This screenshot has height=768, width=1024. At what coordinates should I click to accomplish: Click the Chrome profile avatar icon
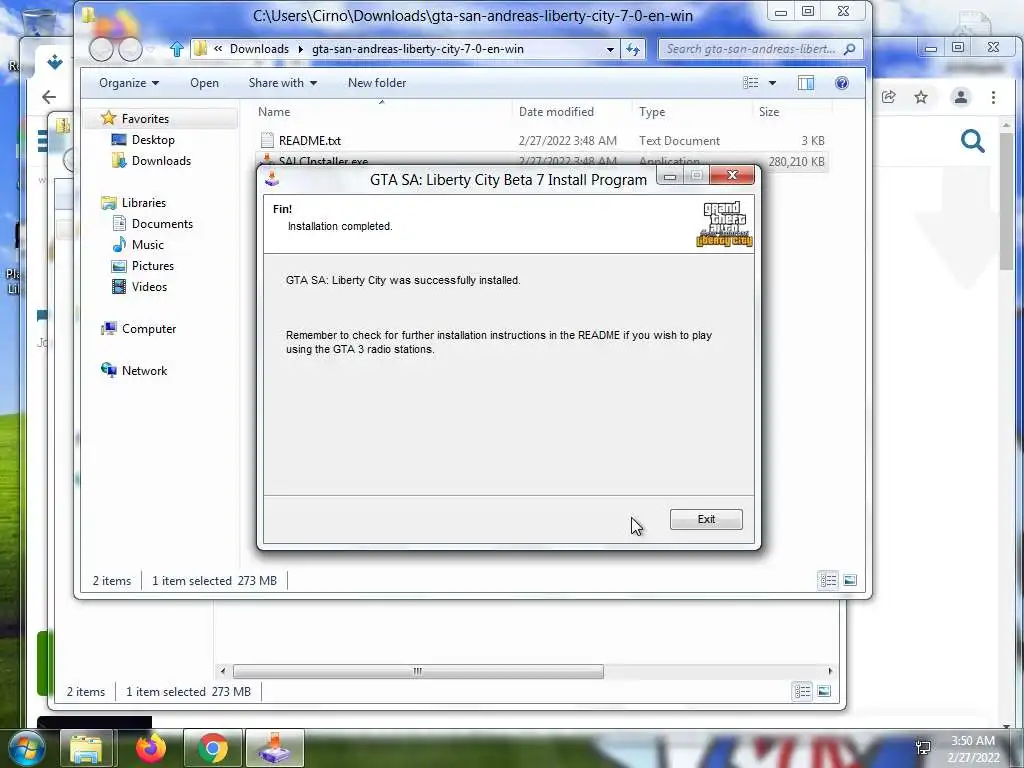(x=961, y=97)
